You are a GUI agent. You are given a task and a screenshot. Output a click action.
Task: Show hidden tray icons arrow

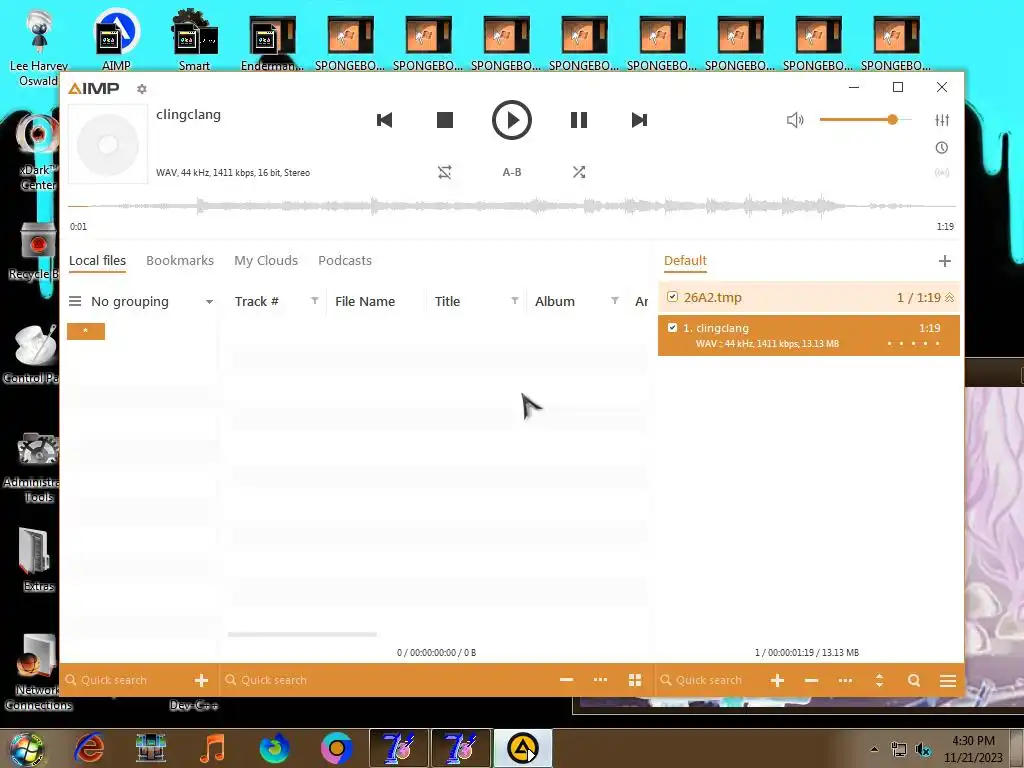pyautogui.click(x=874, y=749)
